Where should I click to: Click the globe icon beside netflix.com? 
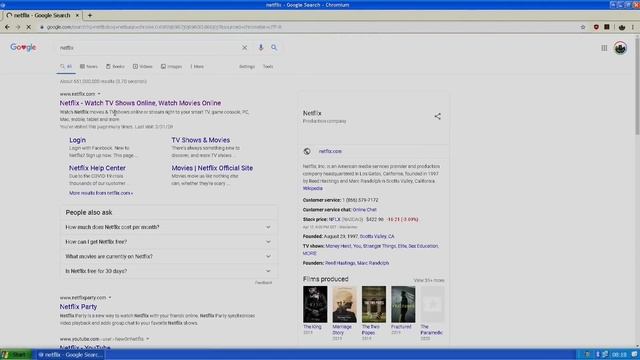click(x=307, y=151)
